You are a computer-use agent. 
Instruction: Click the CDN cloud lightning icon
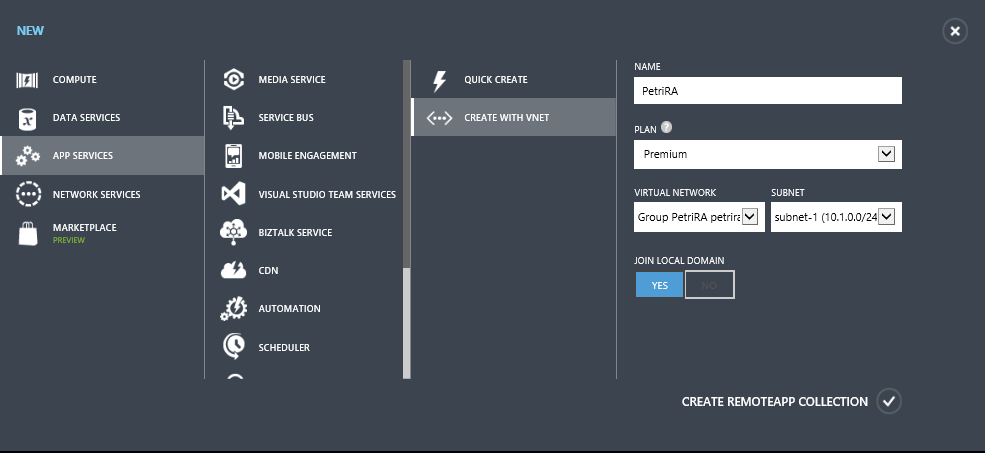tap(233, 271)
